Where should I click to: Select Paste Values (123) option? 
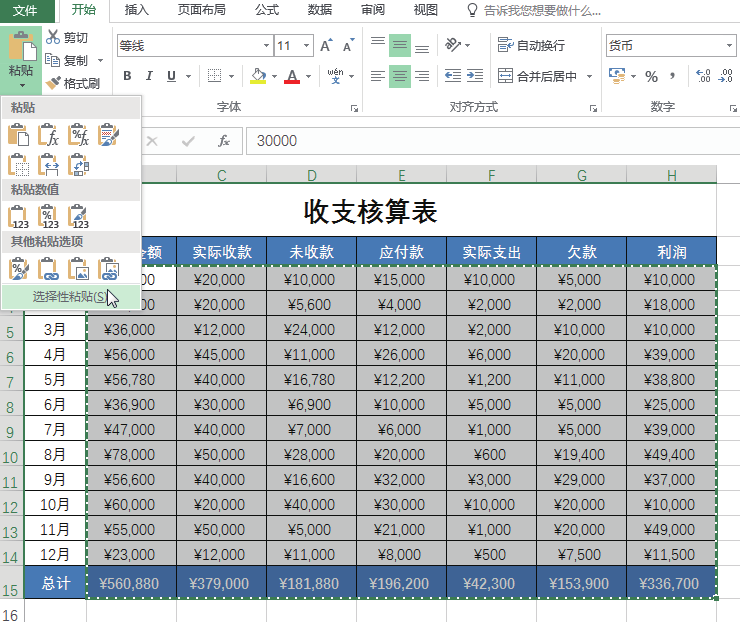click(19, 215)
